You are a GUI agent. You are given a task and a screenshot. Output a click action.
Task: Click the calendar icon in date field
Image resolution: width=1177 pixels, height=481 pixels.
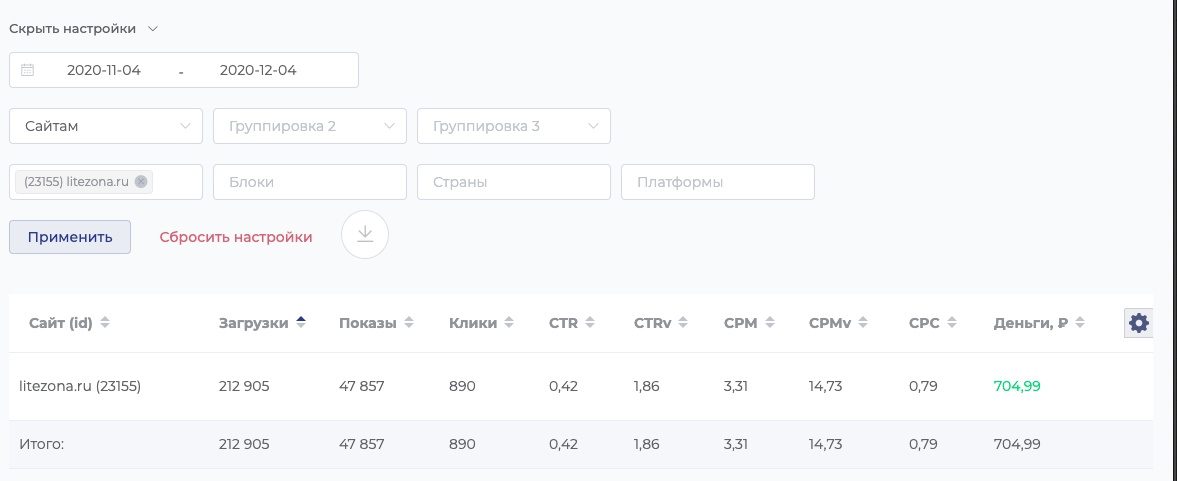click(28, 70)
